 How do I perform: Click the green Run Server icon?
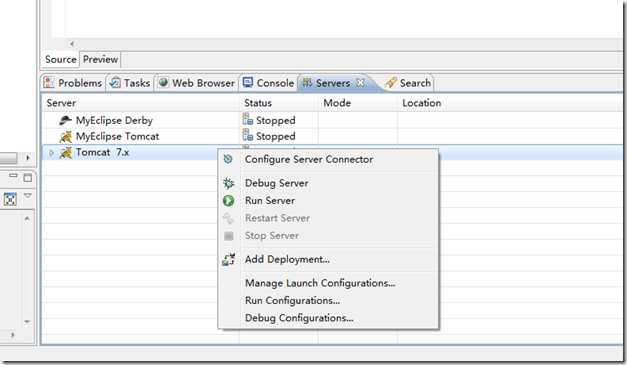tap(228, 201)
